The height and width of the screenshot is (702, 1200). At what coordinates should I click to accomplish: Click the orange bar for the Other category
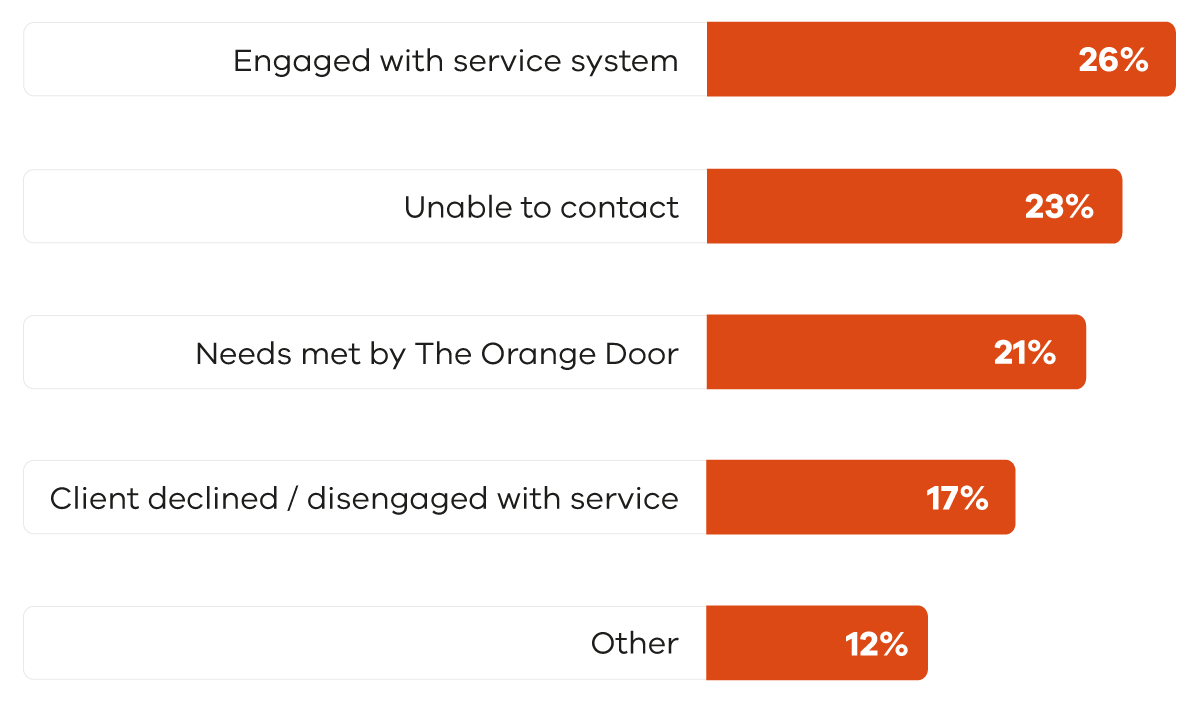click(x=770, y=643)
